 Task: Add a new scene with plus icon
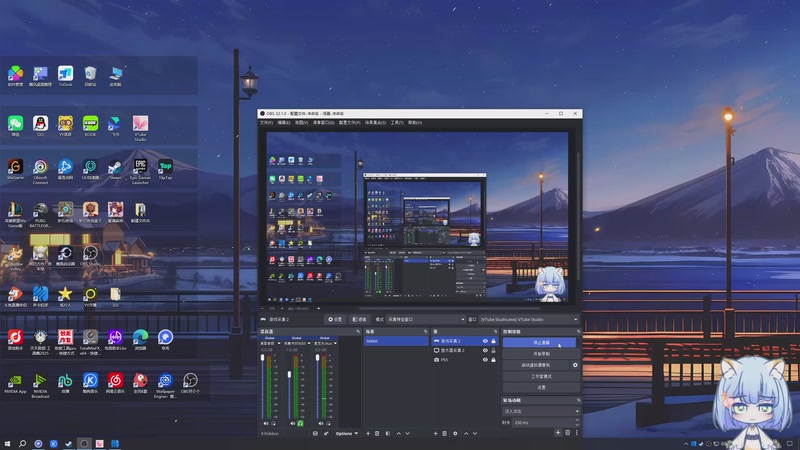[x=368, y=433]
